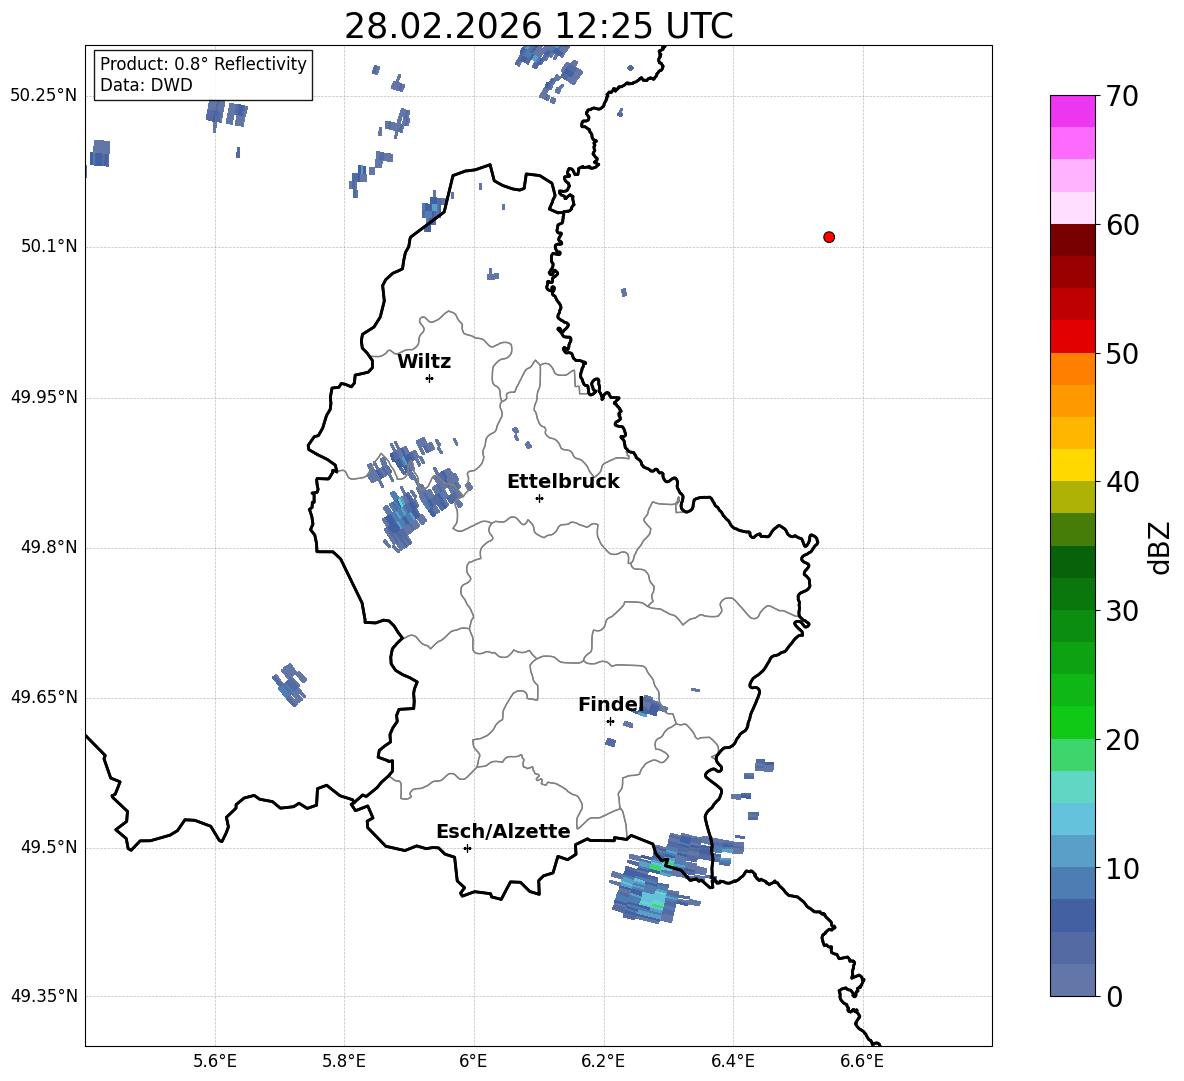Viewport: 1184px width, 1081px height.
Task: Click the Findel location cross marker
Action: [610, 722]
